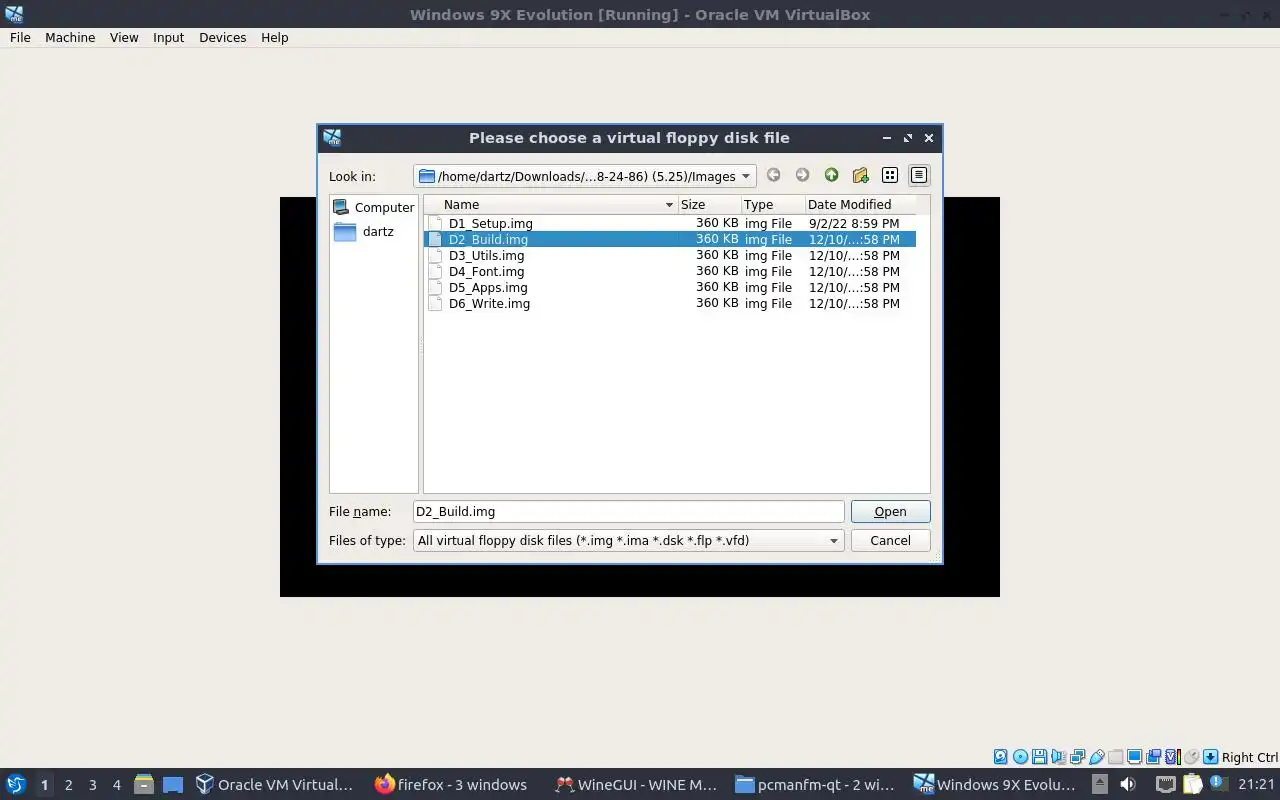
Task: Switch to Oracle VM VirtualBox taskbar entry
Action: 274,784
